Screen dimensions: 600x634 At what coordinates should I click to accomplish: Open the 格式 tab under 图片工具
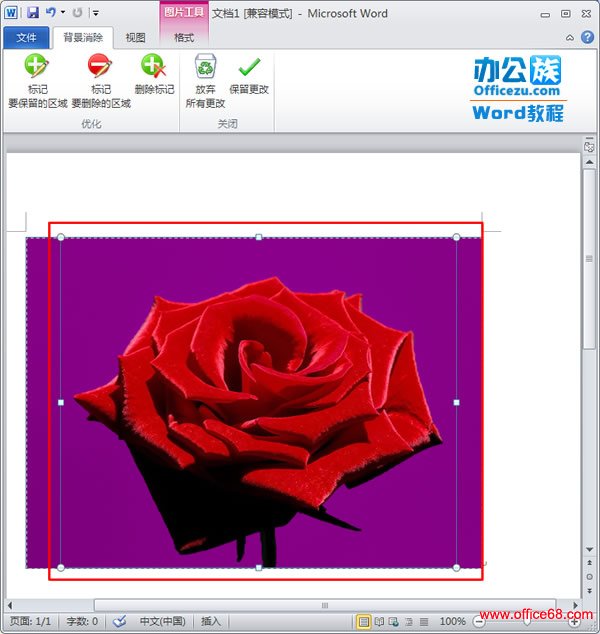tap(184, 38)
